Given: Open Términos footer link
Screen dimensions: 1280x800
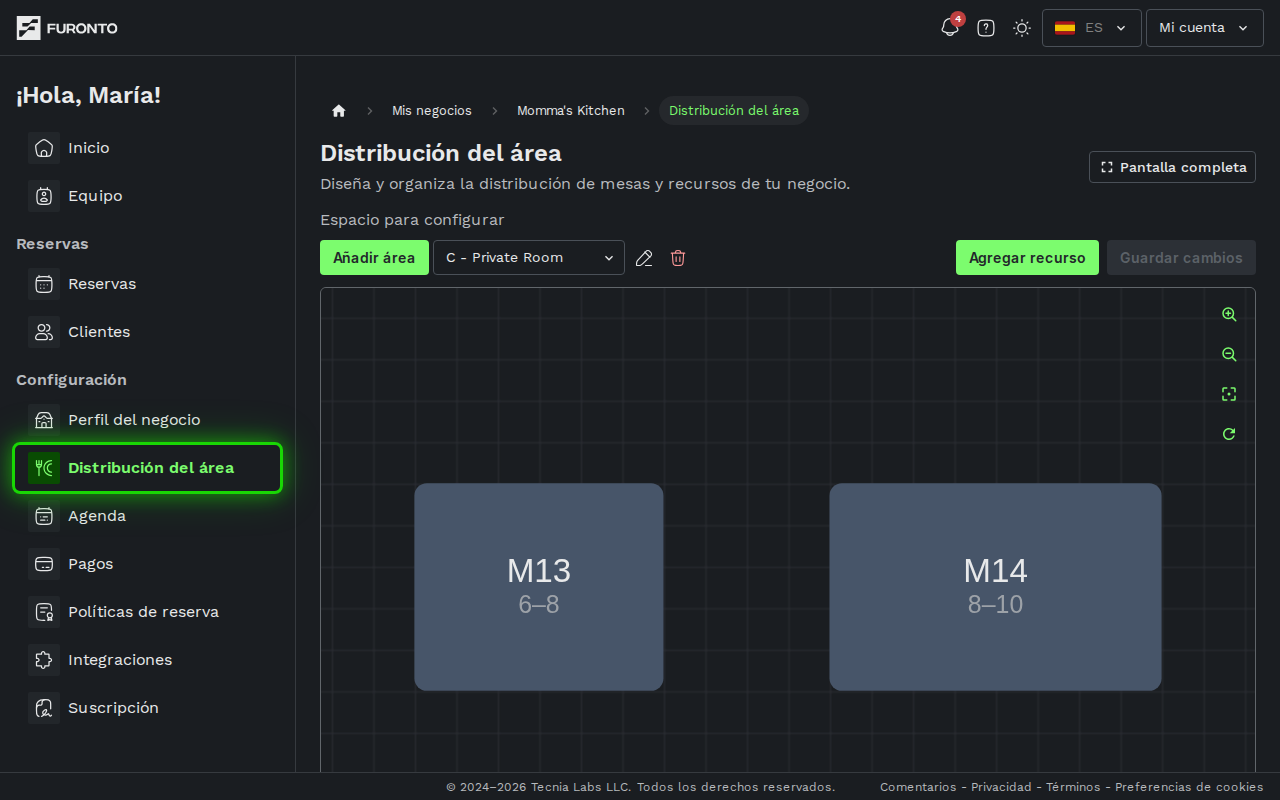Looking at the screenshot, I should tap(1073, 787).
